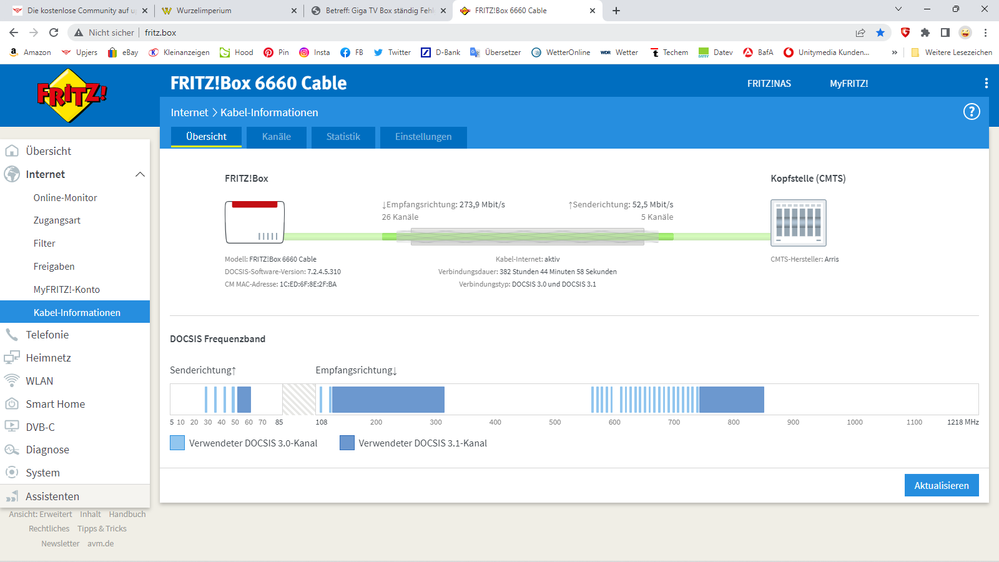Click the Kopfstelle CMTS device image
The image size is (999, 562).
click(x=798, y=222)
